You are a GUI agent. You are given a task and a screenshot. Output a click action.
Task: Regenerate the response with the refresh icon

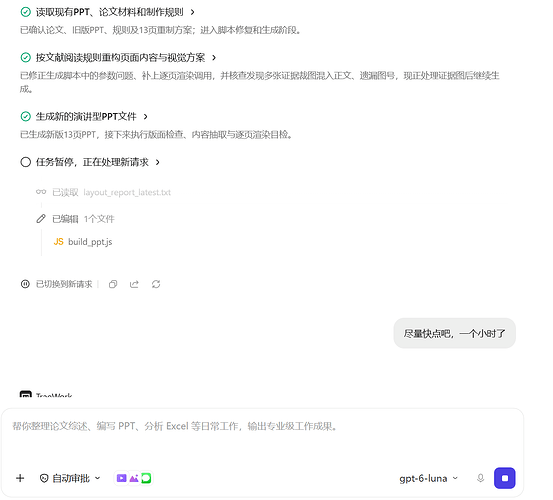pos(156,284)
